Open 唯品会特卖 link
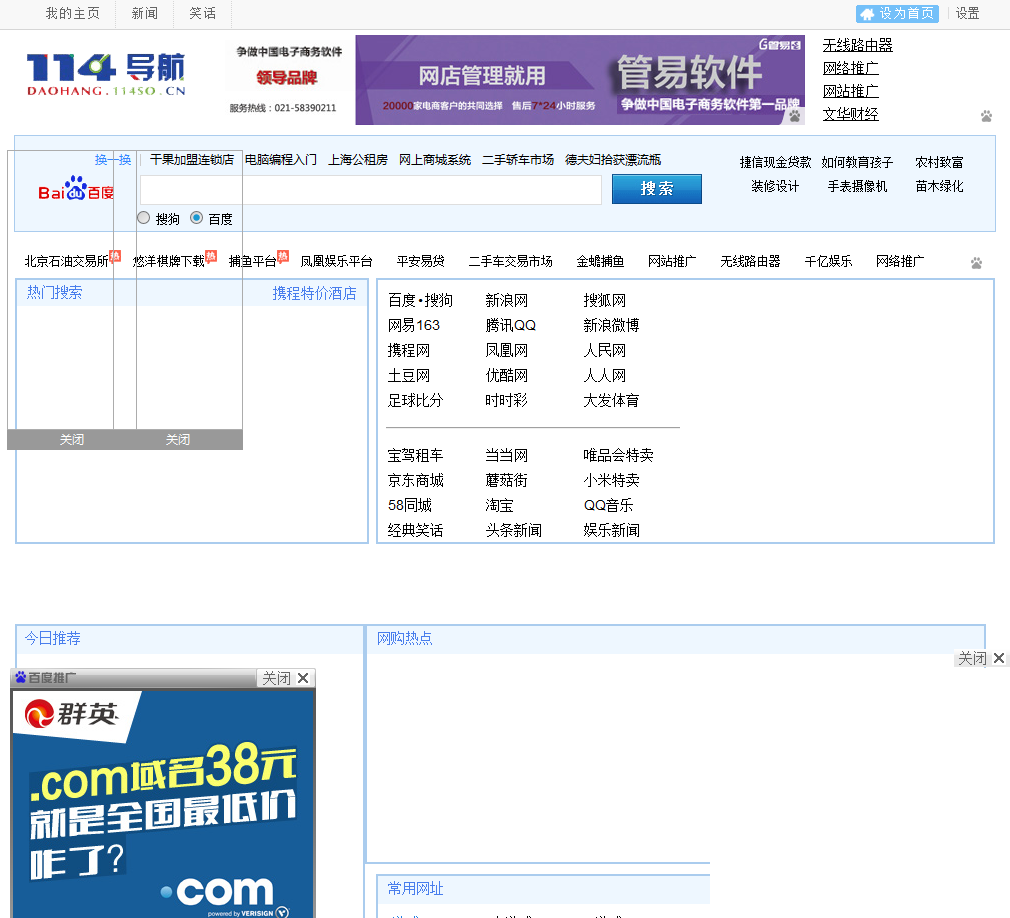 618,455
